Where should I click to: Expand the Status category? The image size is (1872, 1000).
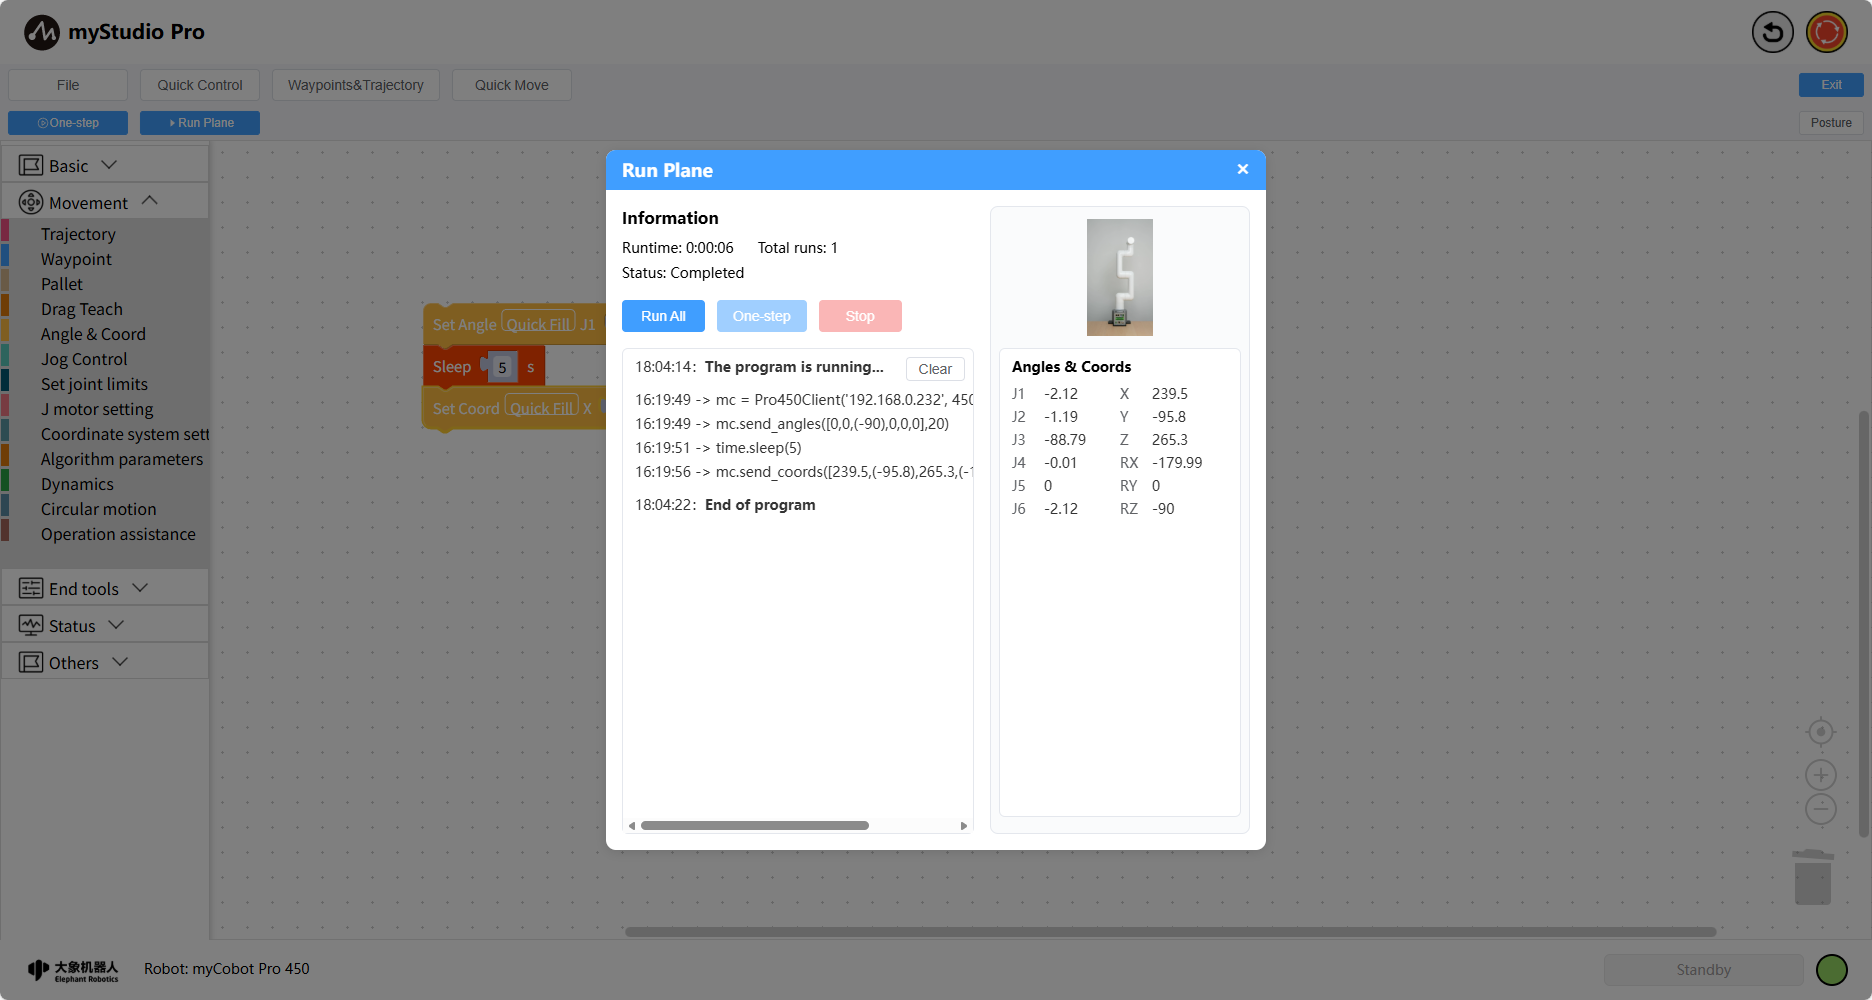click(72, 626)
